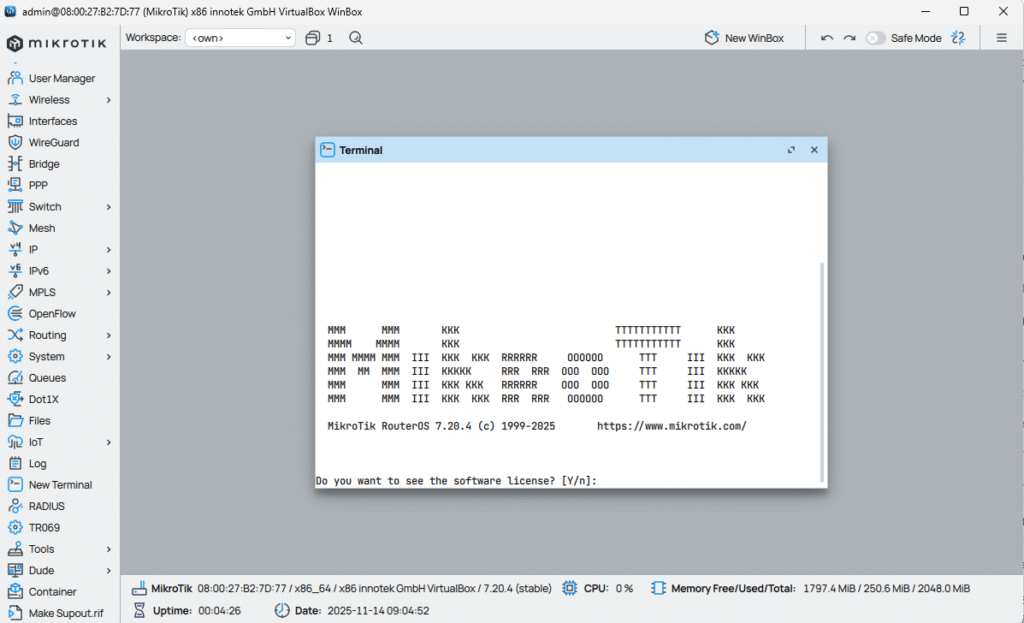Enable Safe Mode with the toggle switch
Image resolution: width=1024 pixels, height=623 pixels.
click(x=873, y=37)
